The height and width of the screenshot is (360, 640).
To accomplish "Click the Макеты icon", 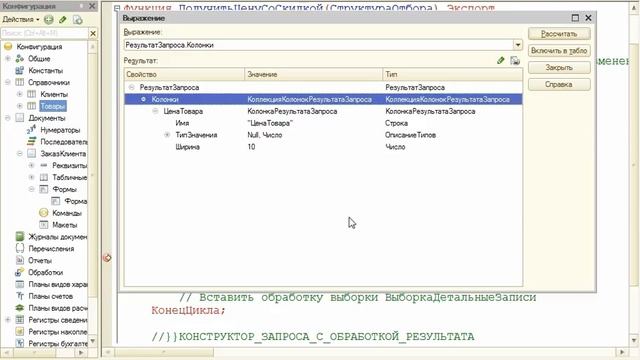I will 44,224.
